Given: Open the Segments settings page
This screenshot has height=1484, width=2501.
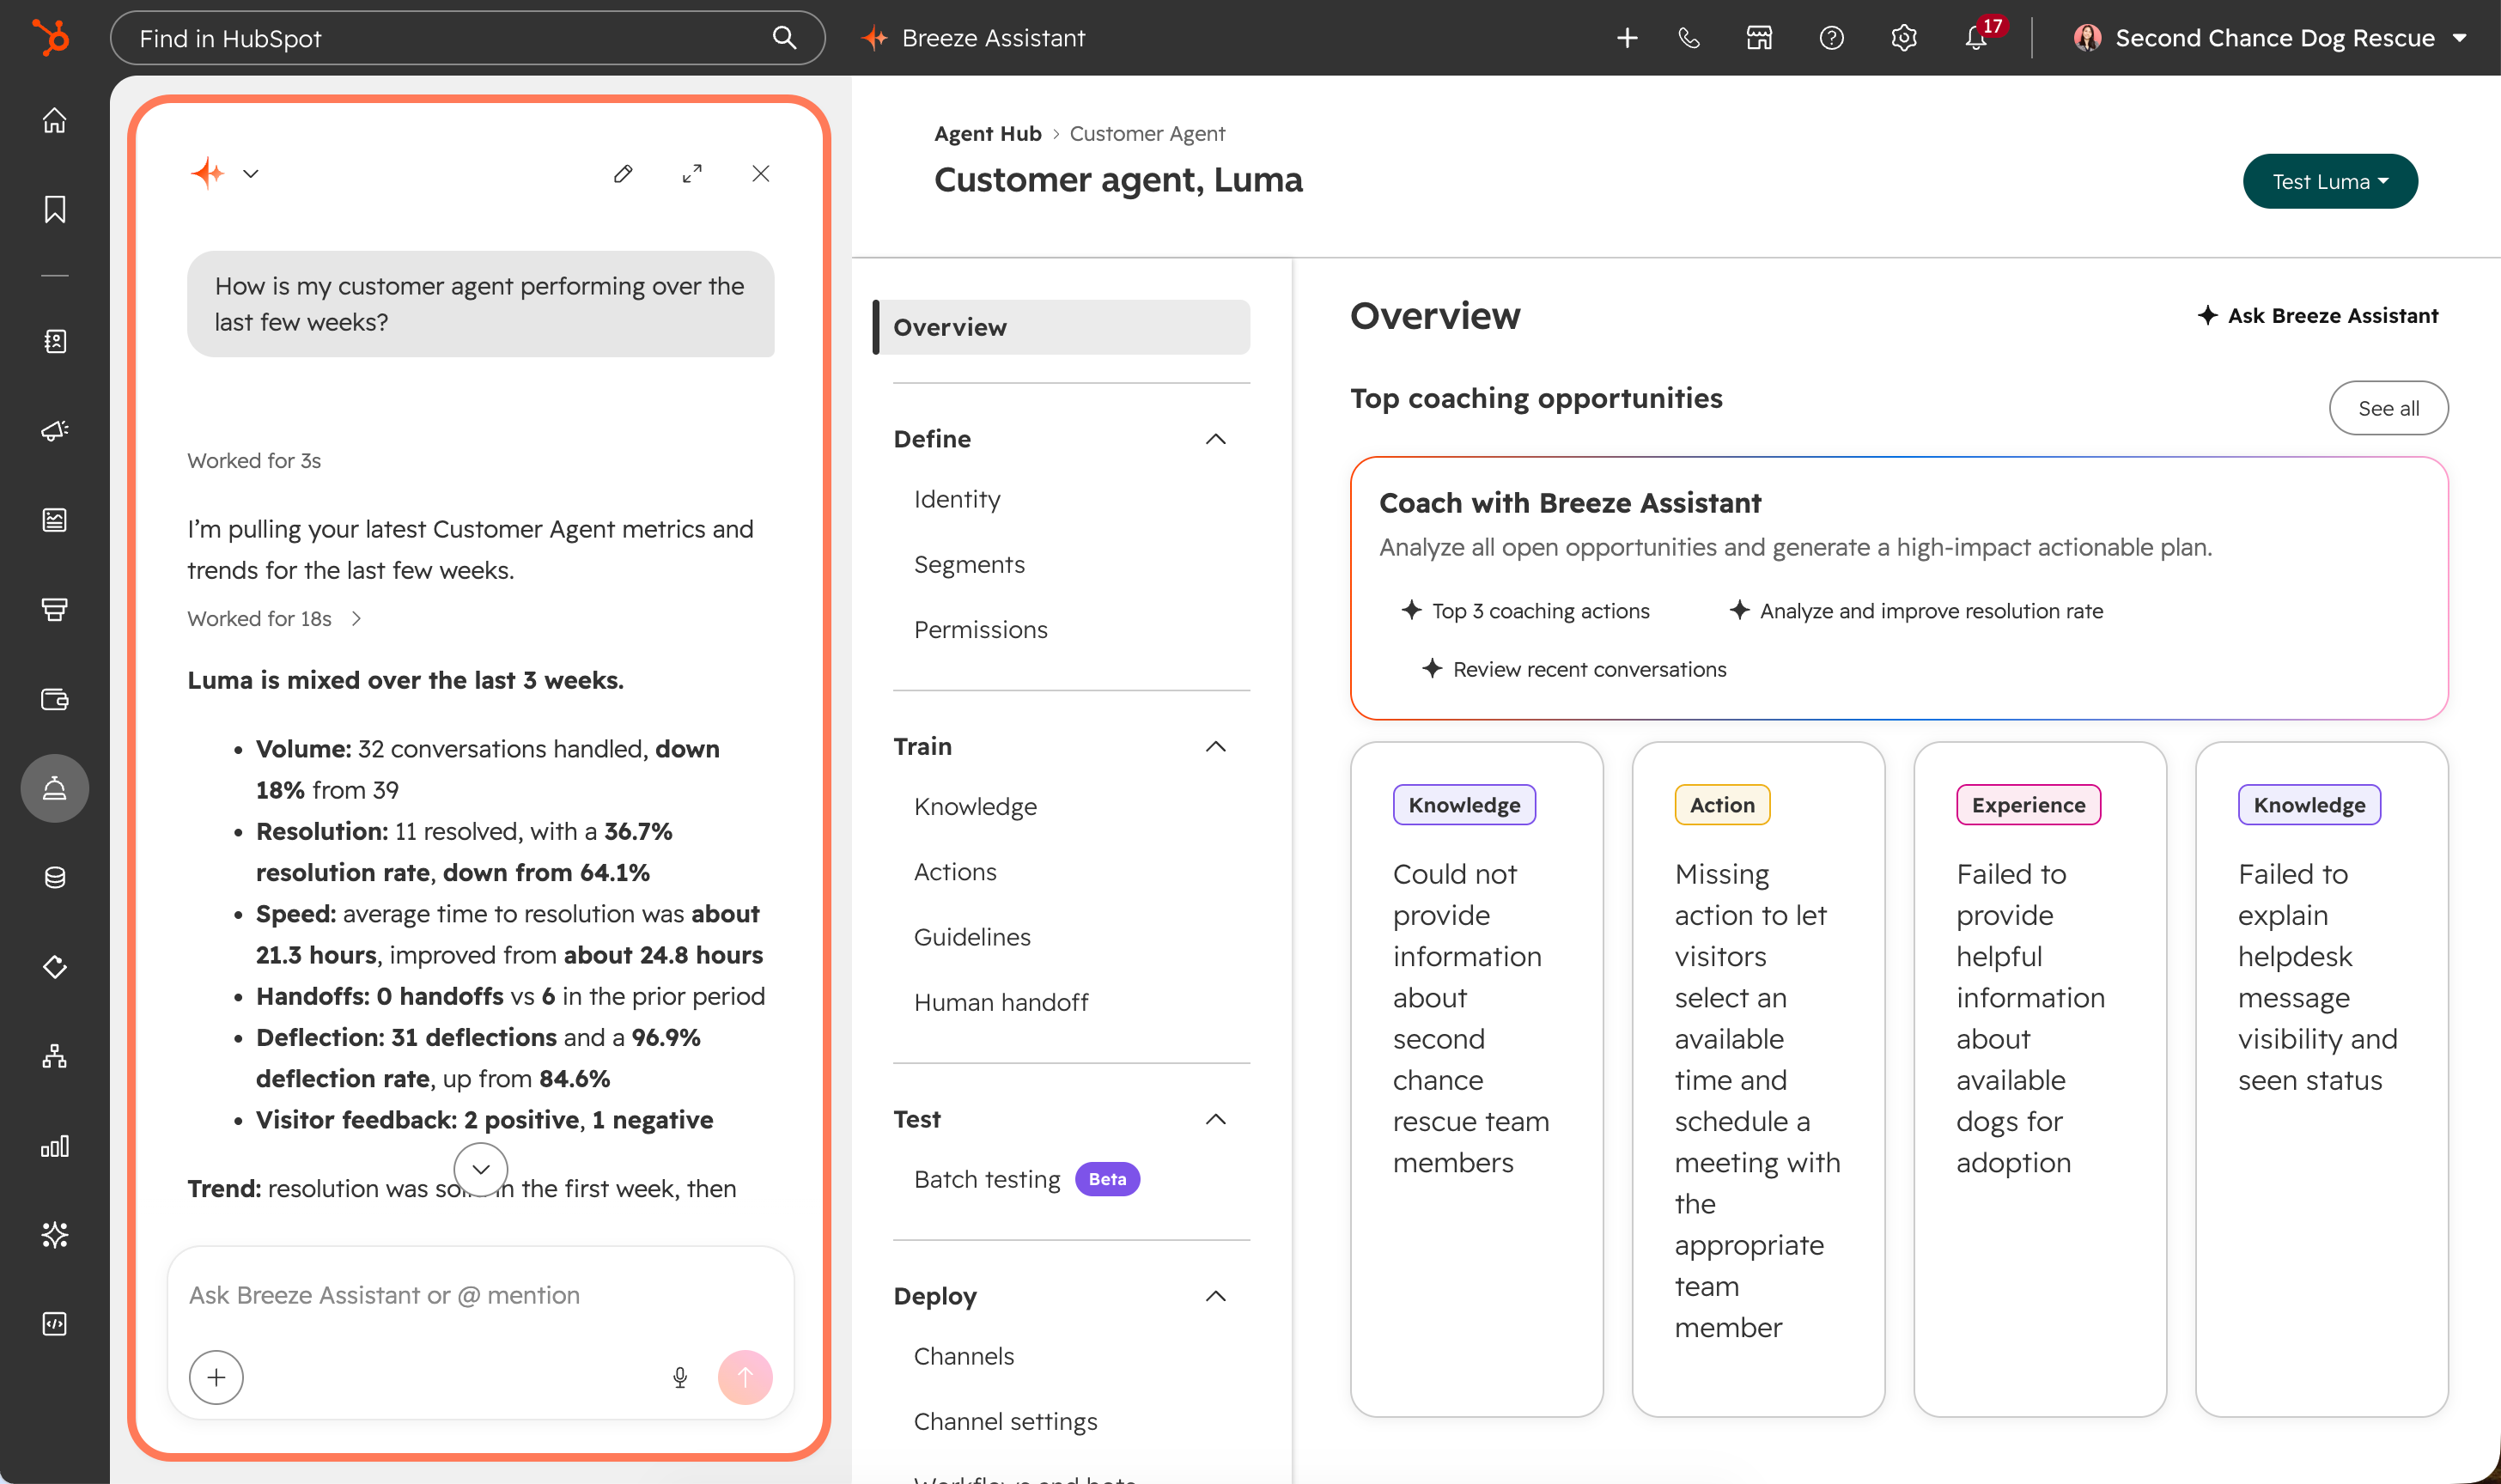Looking at the screenshot, I should pos(969,565).
